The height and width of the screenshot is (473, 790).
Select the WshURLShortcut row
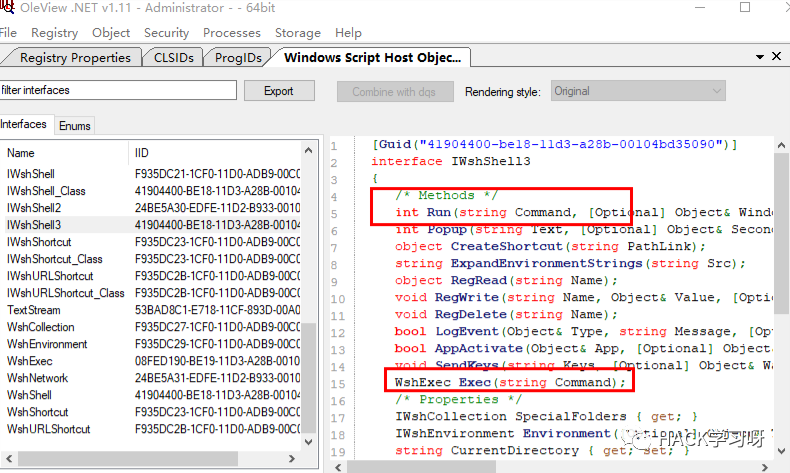[153, 429]
